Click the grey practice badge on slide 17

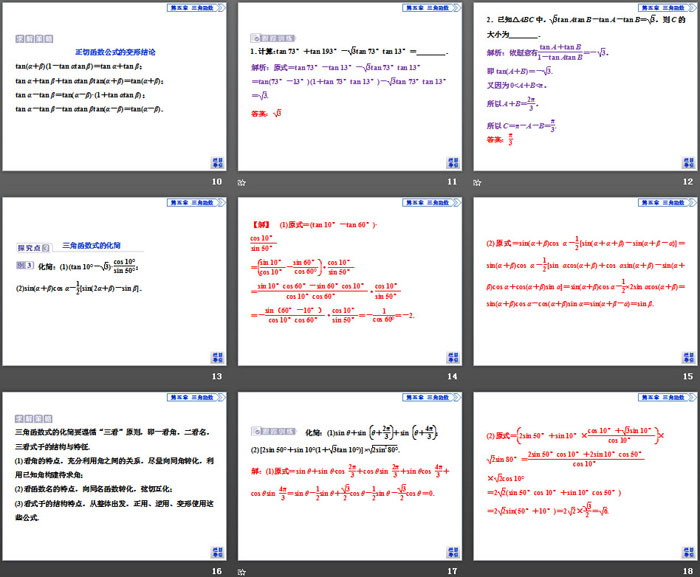tap(273, 431)
